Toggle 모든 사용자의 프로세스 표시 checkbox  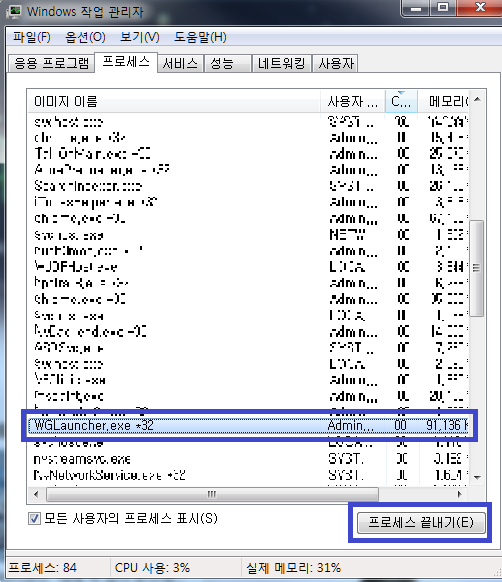34,519
